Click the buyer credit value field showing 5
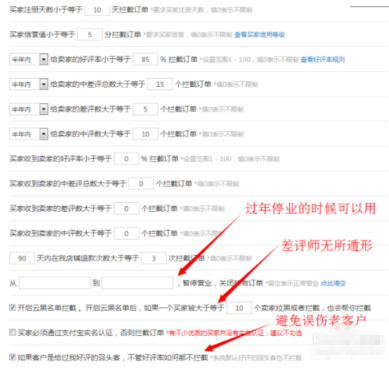The image size is (389, 369). (x=90, y=35)
